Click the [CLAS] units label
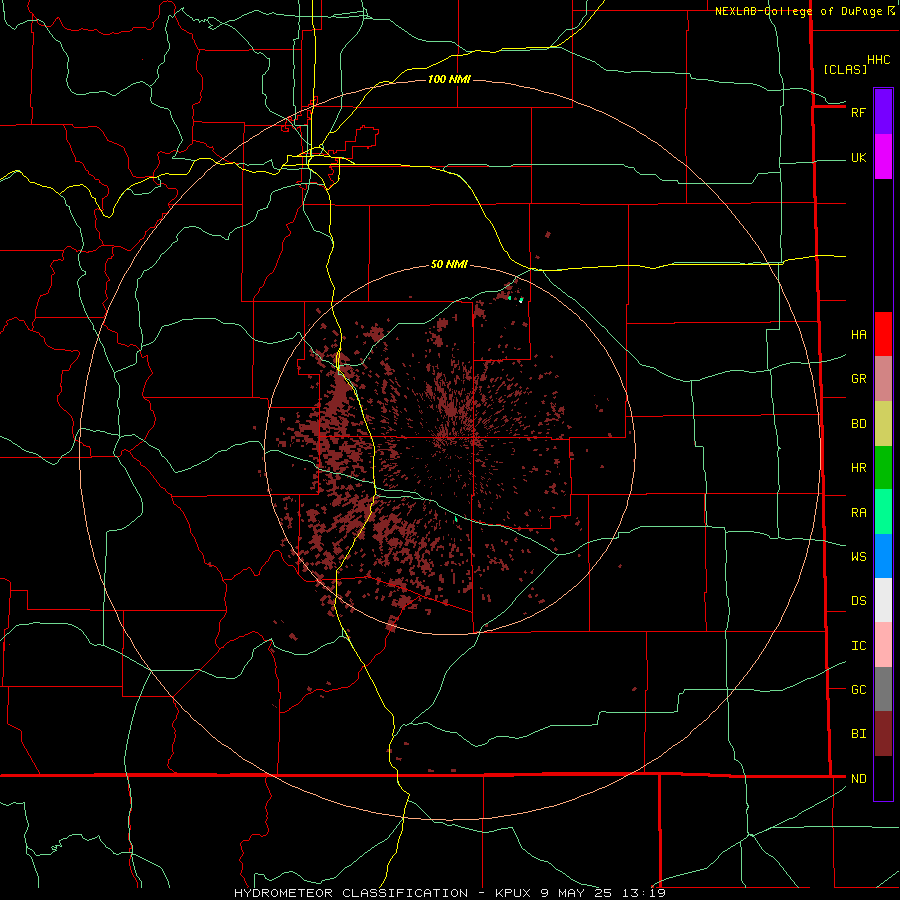900x900 pixels. coord(845,70)
